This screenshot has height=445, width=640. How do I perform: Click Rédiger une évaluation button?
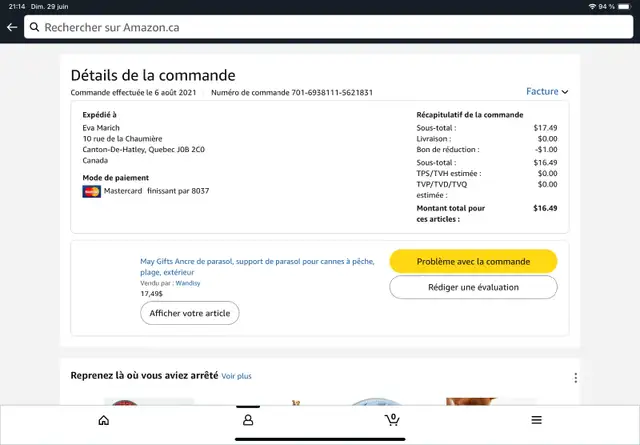pyautogui.click(x=473, y=287)
